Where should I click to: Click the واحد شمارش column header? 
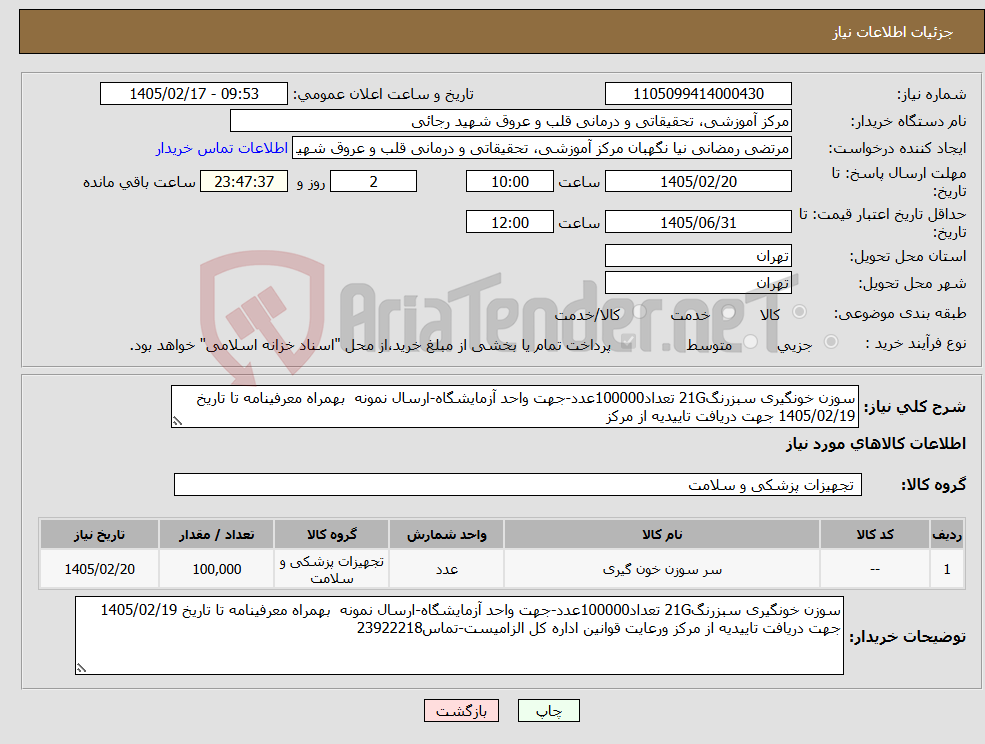pos(446,534)
